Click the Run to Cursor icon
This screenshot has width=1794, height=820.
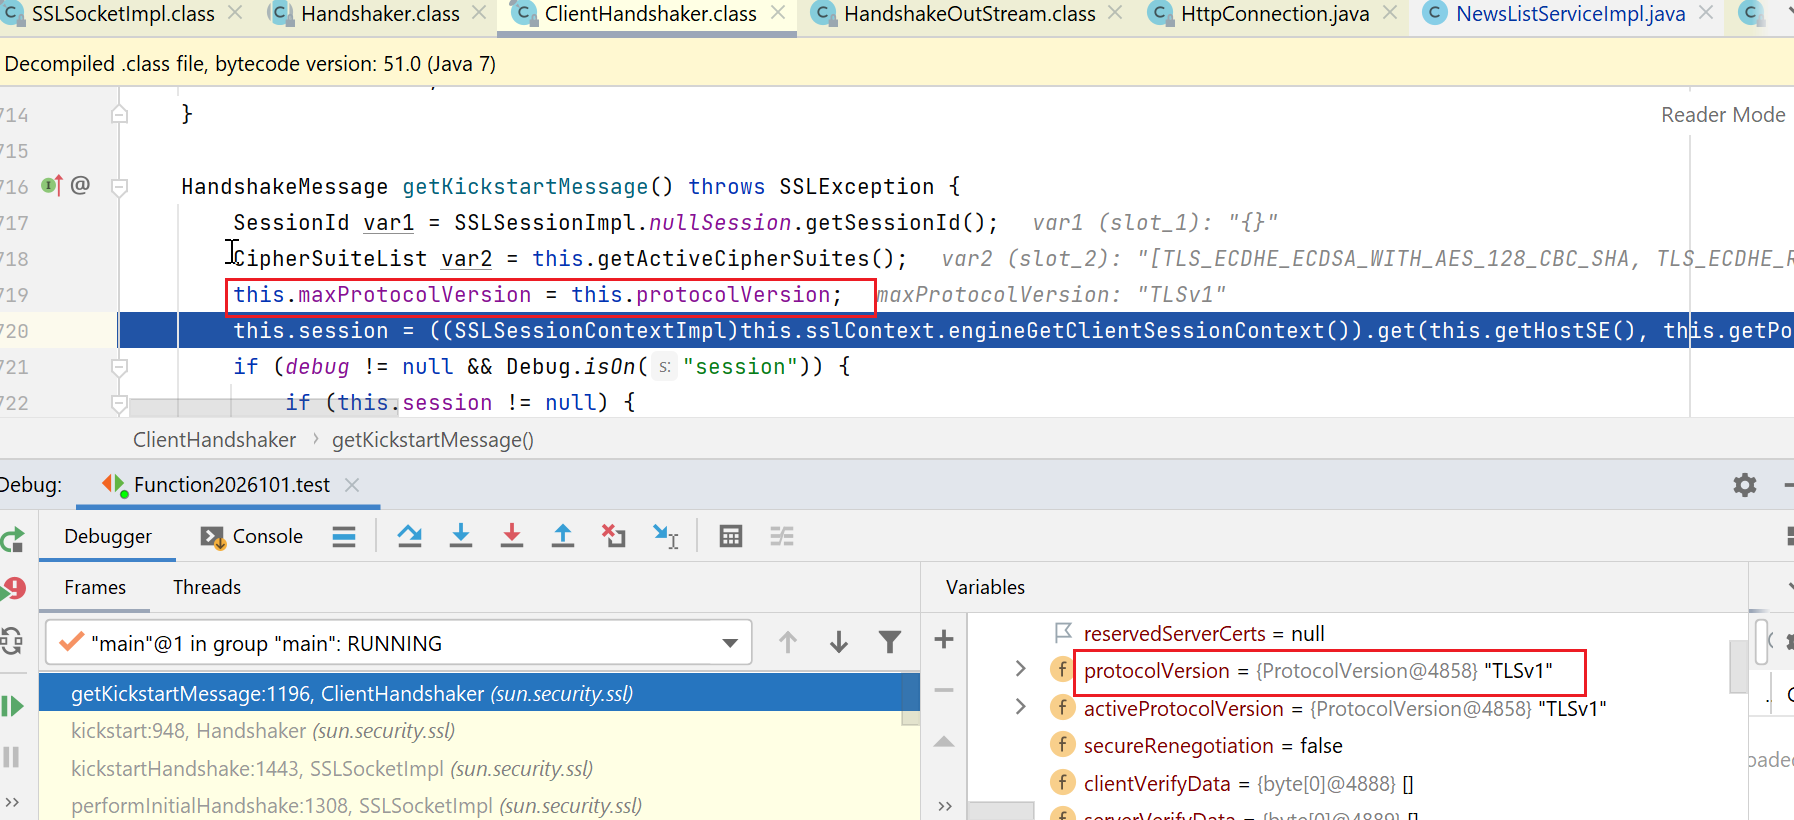click(x=665, y=537)
